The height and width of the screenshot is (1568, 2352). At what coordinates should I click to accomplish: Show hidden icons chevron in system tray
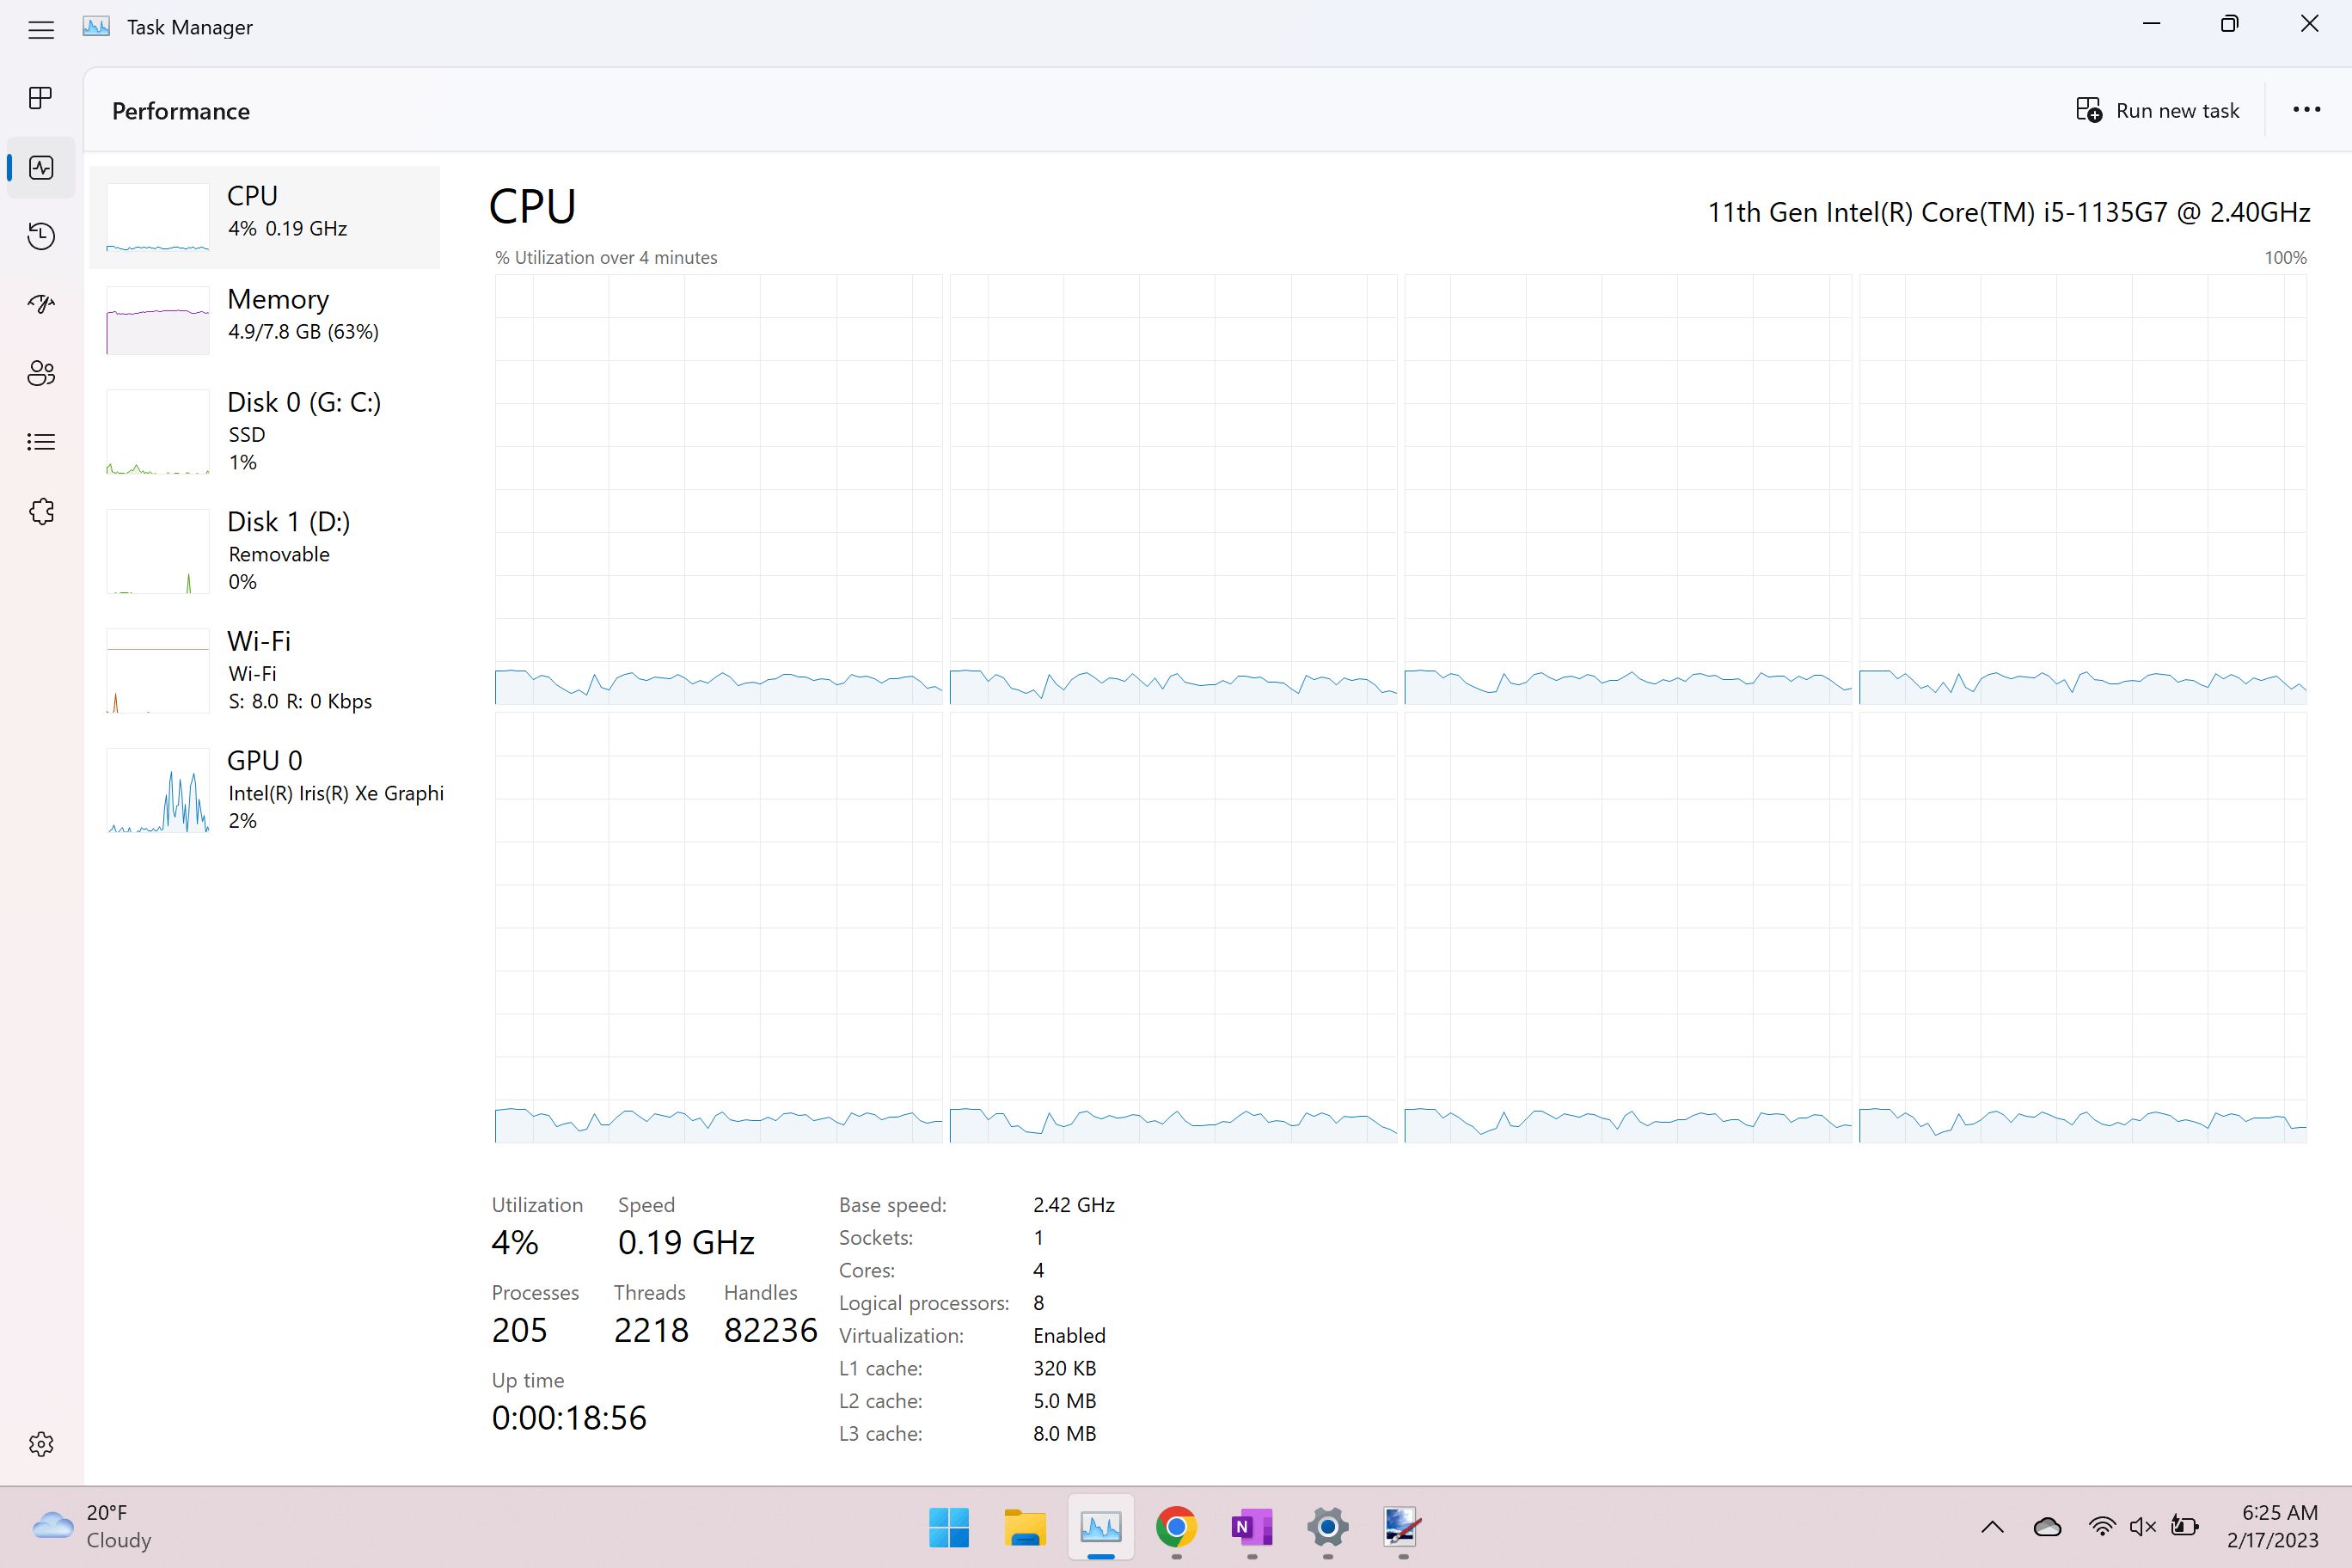(x=1992, y=1526)
